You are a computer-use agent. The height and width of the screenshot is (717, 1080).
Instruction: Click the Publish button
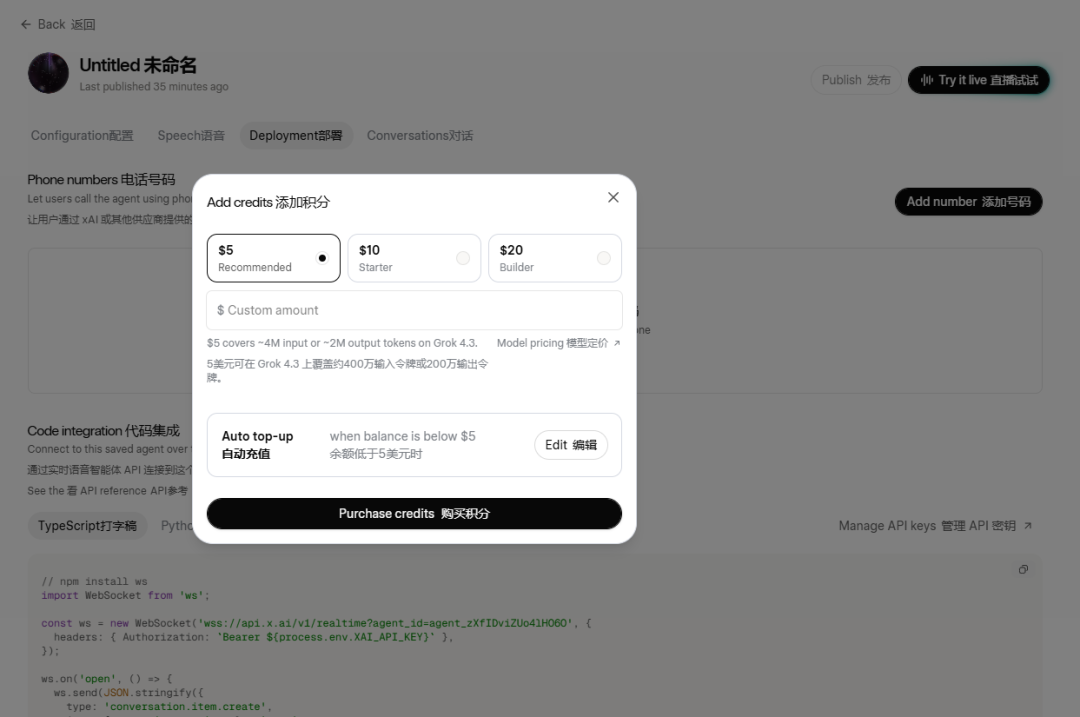coord(855,80)
